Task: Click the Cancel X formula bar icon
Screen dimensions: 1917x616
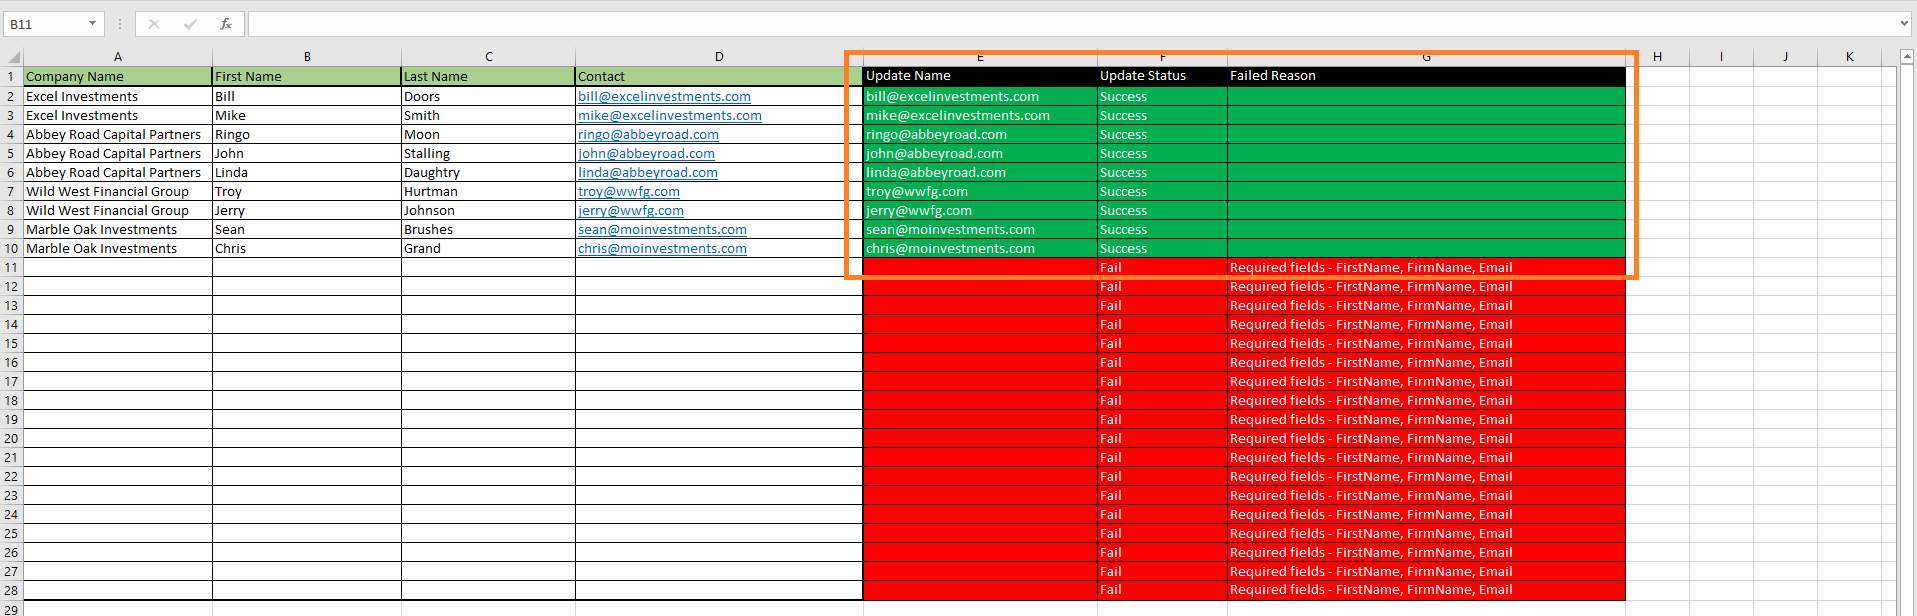Action: pyautogui.click(x=154, y=24)
